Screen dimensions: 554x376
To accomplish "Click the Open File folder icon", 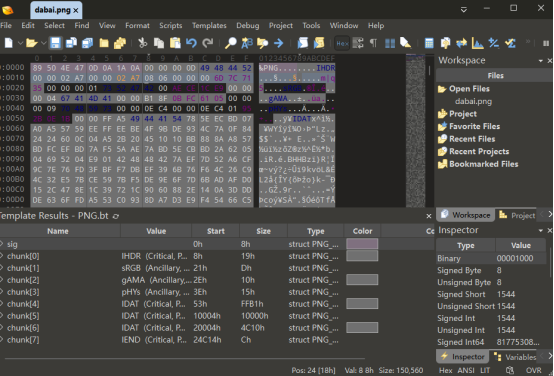I will click(32, 43).
